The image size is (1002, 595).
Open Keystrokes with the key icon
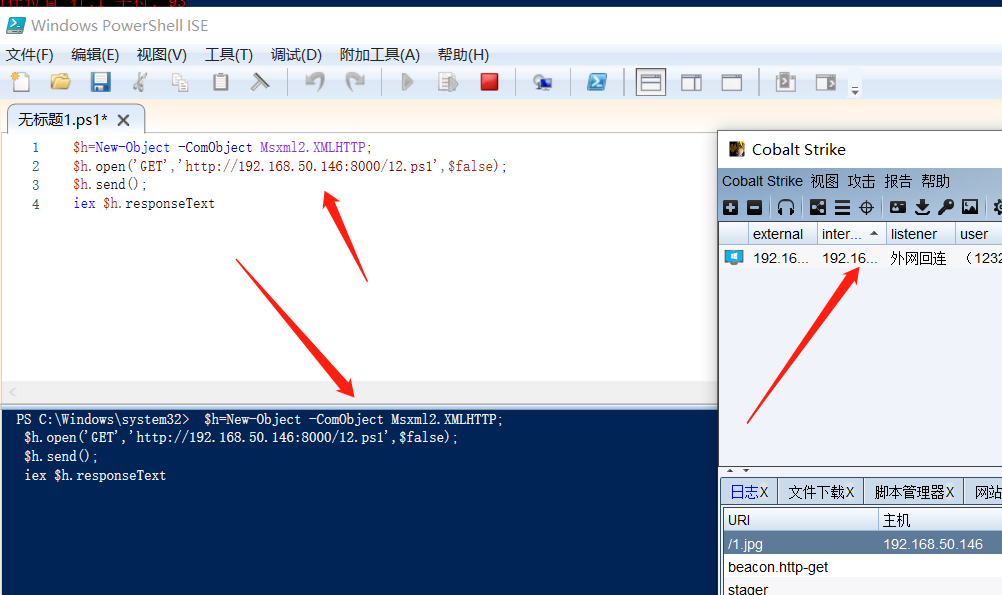tap(946, 207)
